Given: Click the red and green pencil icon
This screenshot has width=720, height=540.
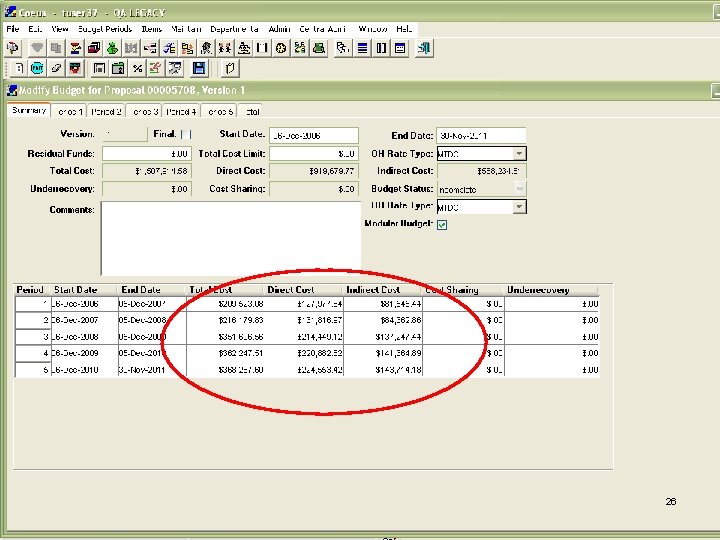Looking at the screenshot, I should [156, 68].
